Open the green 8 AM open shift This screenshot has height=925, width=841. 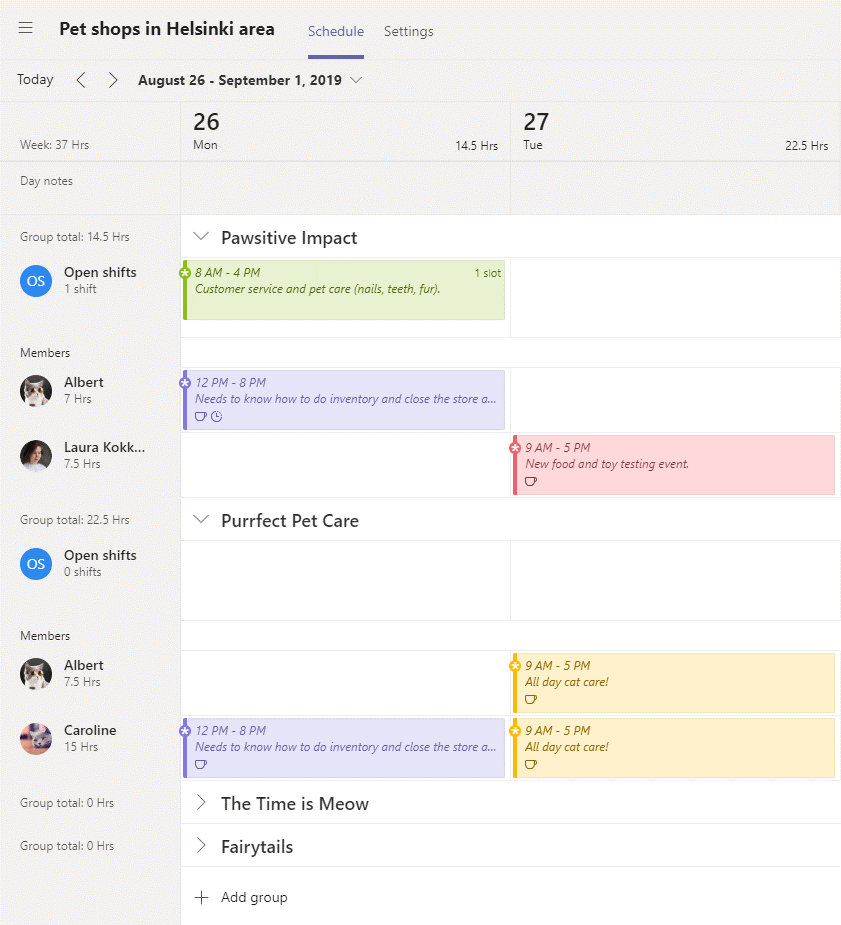click(x=344, y=290)
